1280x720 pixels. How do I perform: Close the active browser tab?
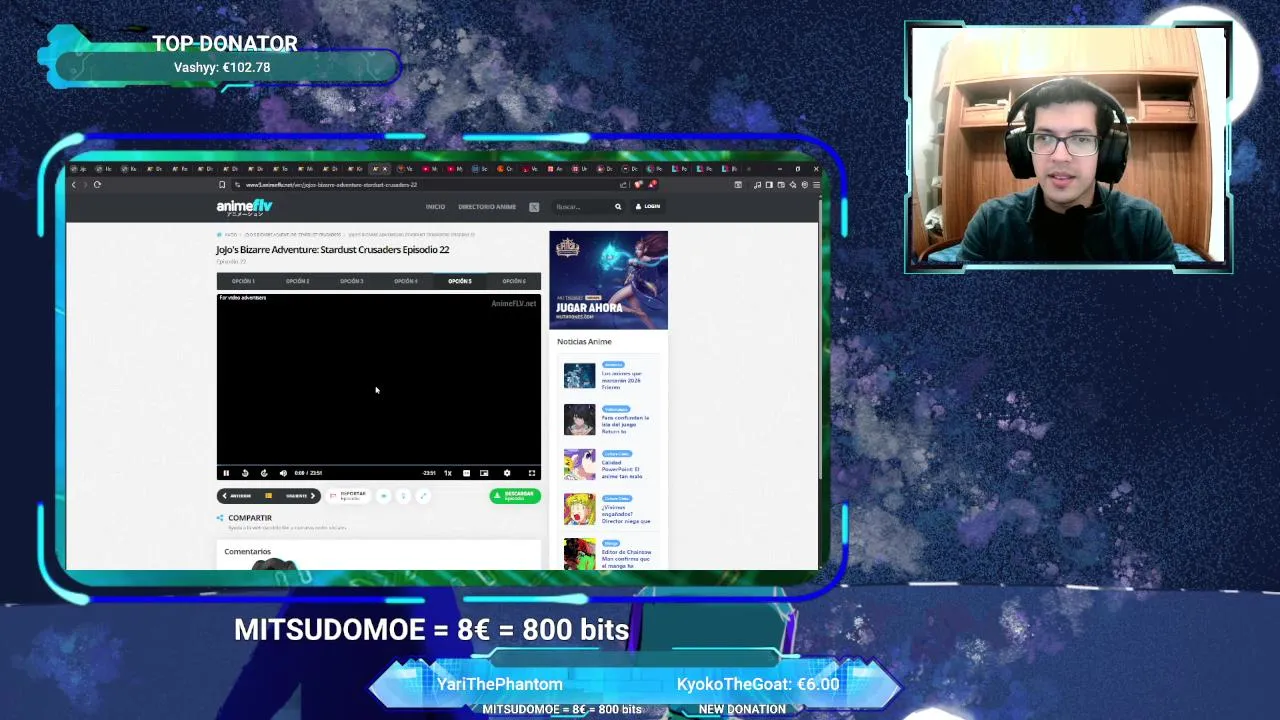tap(385, 169)
